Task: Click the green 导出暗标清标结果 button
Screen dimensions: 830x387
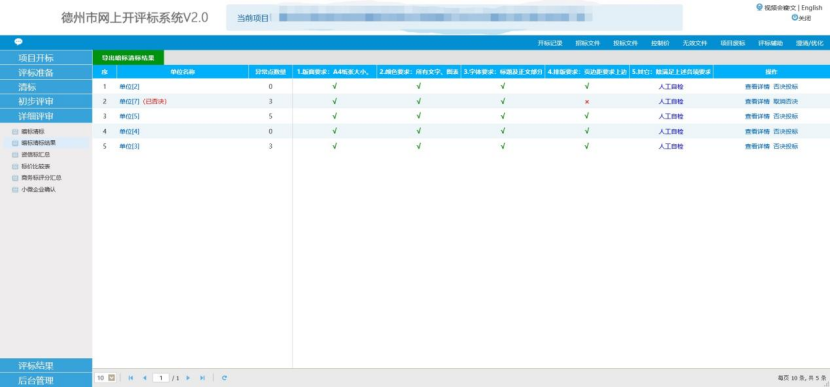Action: point(128,58)
